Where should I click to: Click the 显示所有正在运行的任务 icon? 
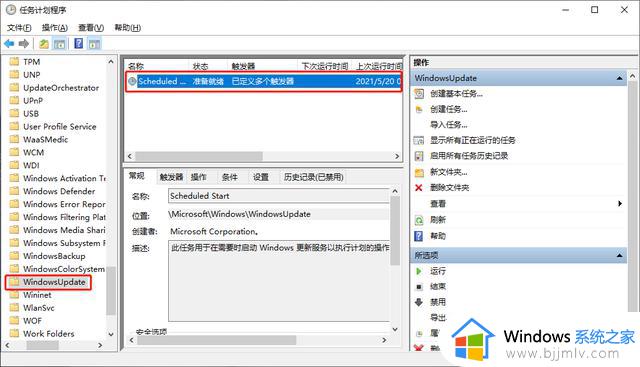[x=419, y=140]
